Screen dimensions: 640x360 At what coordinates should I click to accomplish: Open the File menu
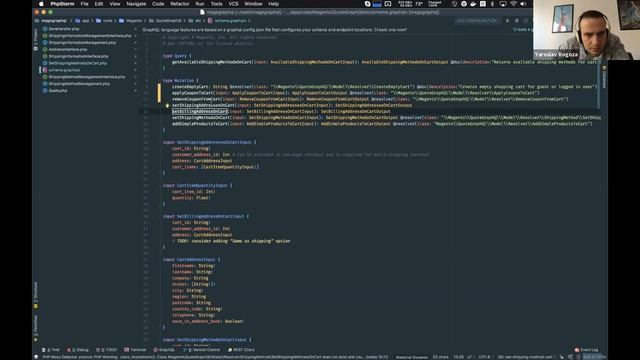84,4
